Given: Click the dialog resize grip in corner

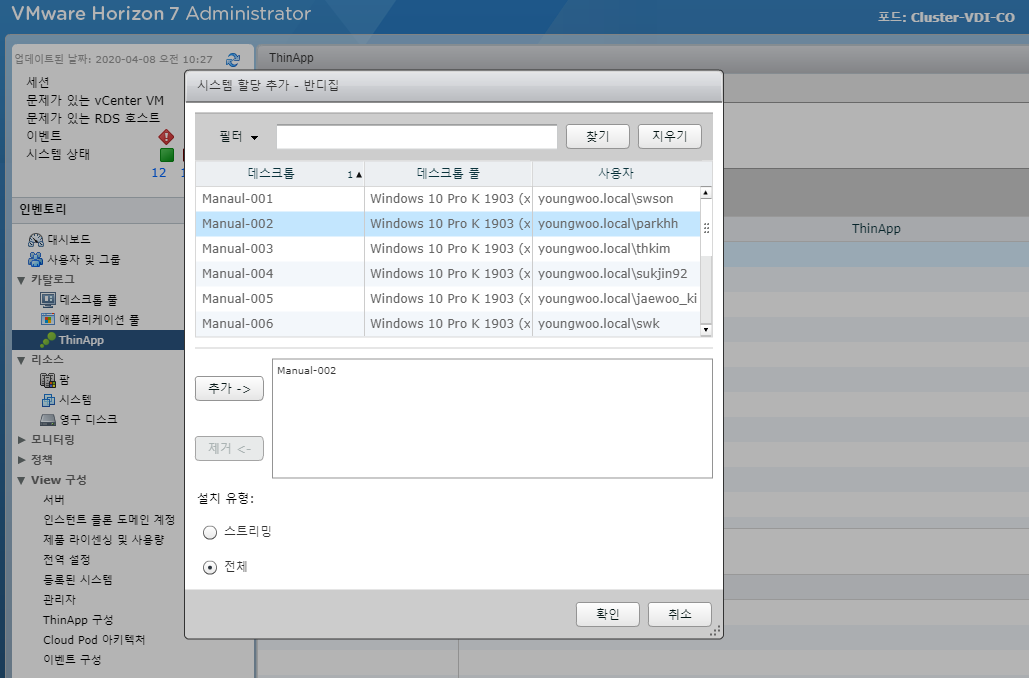Looking at the screenshot, I should [x=715, y=631].
